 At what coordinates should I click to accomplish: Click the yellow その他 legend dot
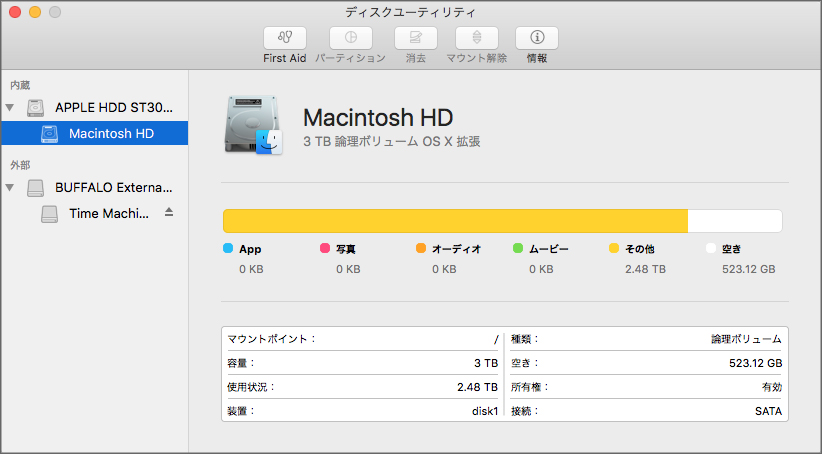pos(614,248)
